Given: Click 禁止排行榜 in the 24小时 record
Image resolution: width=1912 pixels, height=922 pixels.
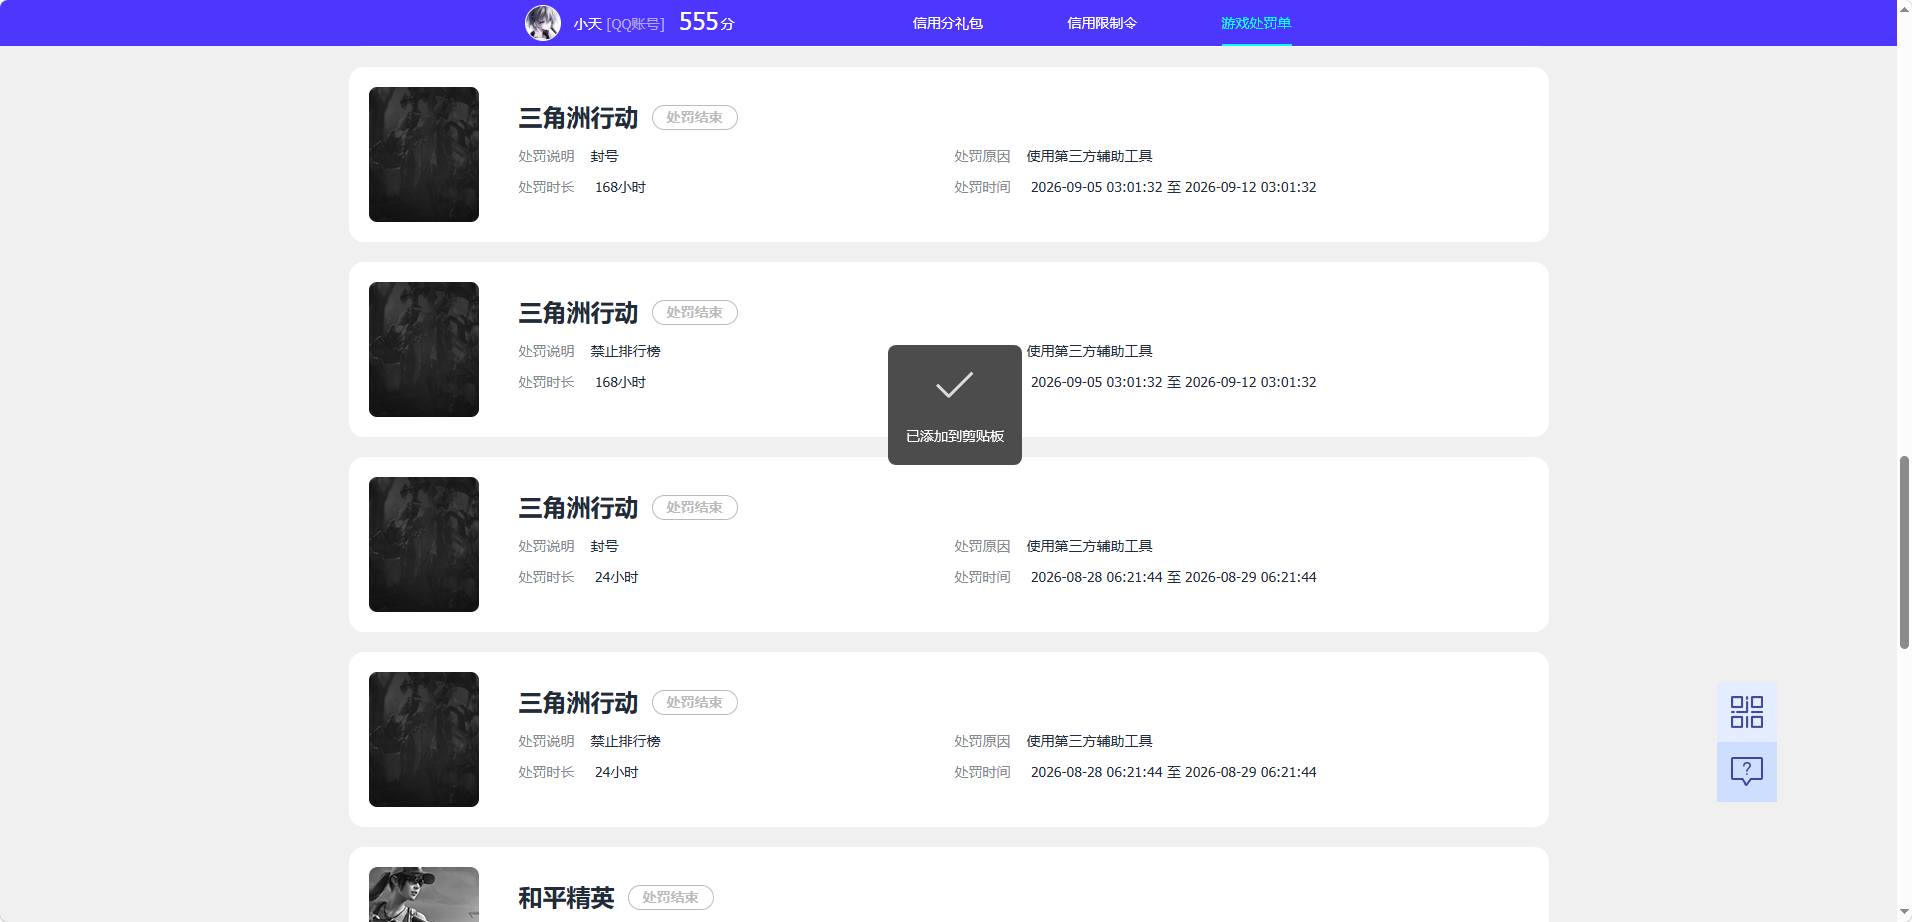Looking at the screenshot, I should pyautogui.click(x=625, y=741).
